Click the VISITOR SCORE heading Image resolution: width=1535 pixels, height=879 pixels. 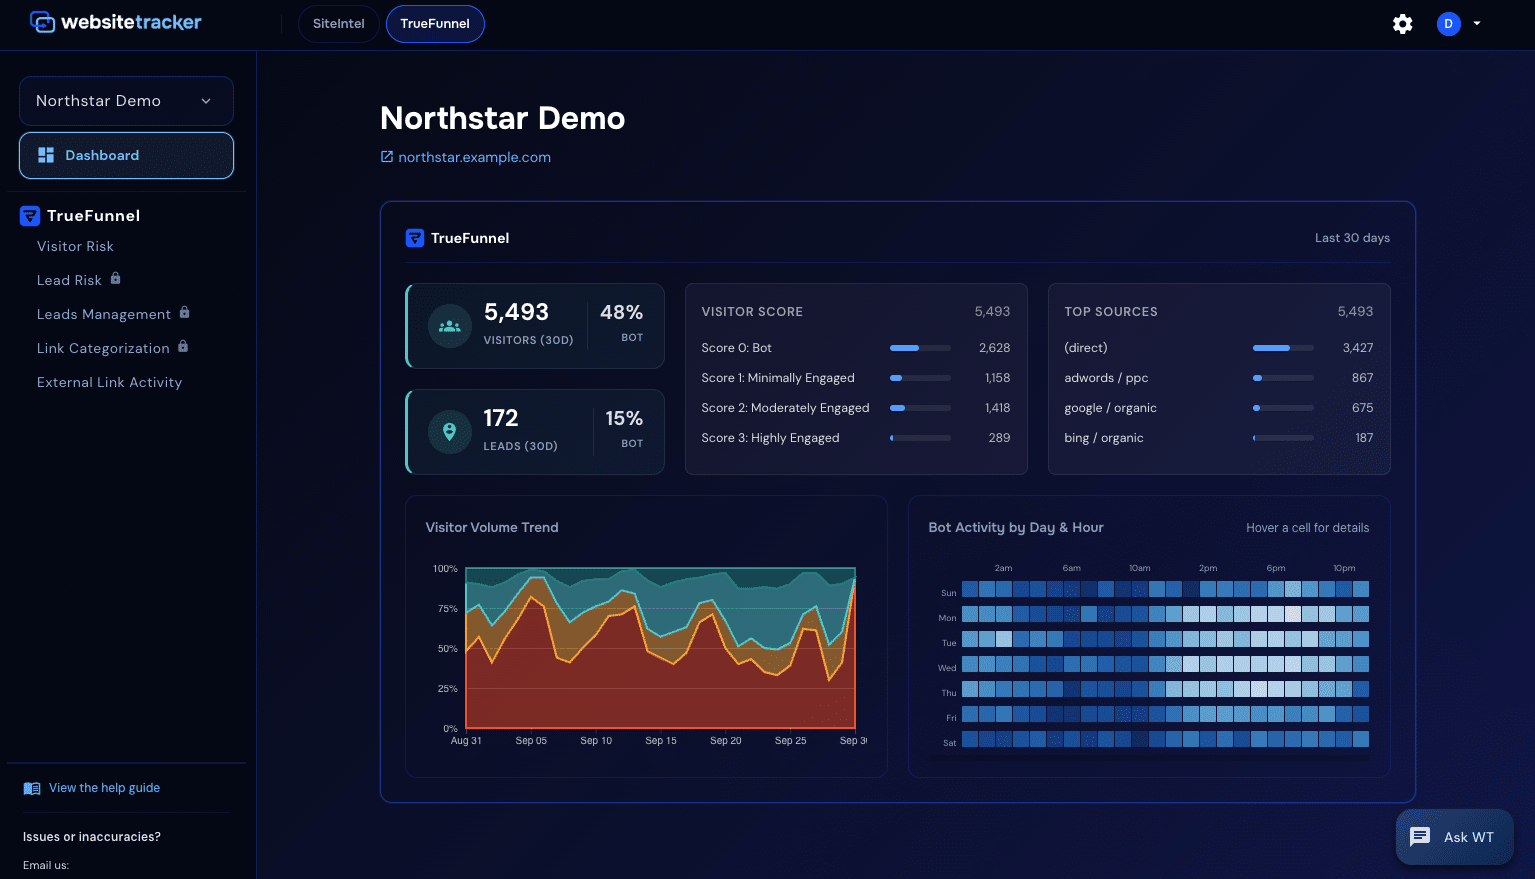(752, 312)
